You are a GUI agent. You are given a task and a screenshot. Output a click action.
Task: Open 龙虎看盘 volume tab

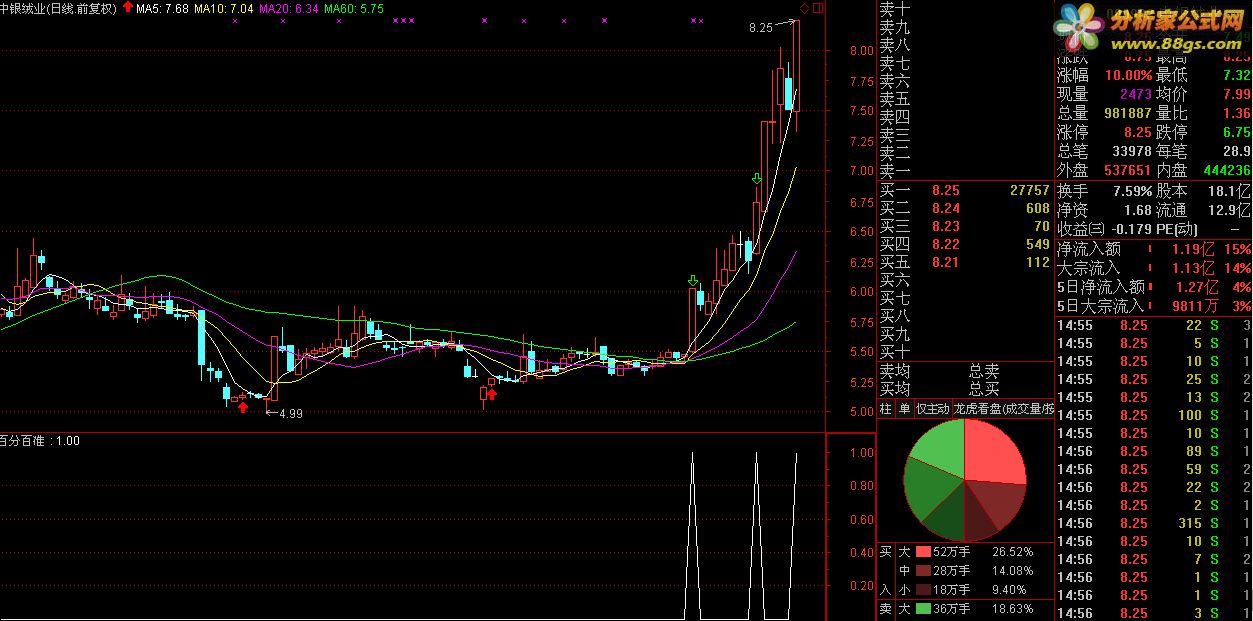tap(1003, 409)
